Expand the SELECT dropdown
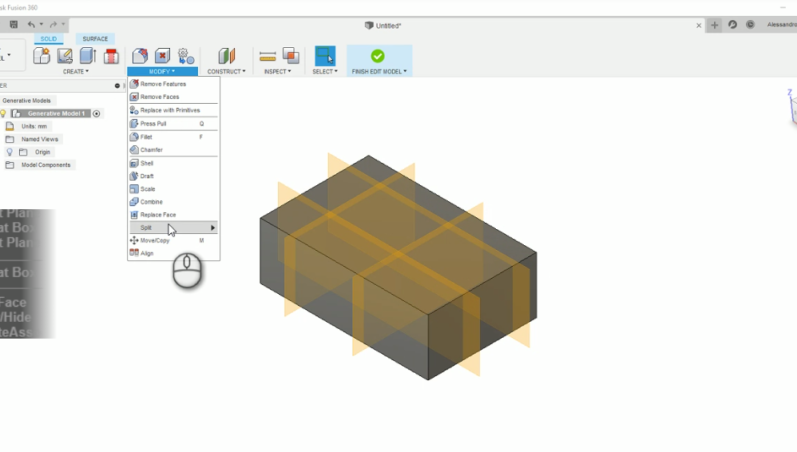The height and width of the screenshot is (452, 797). tap(325, 72)
